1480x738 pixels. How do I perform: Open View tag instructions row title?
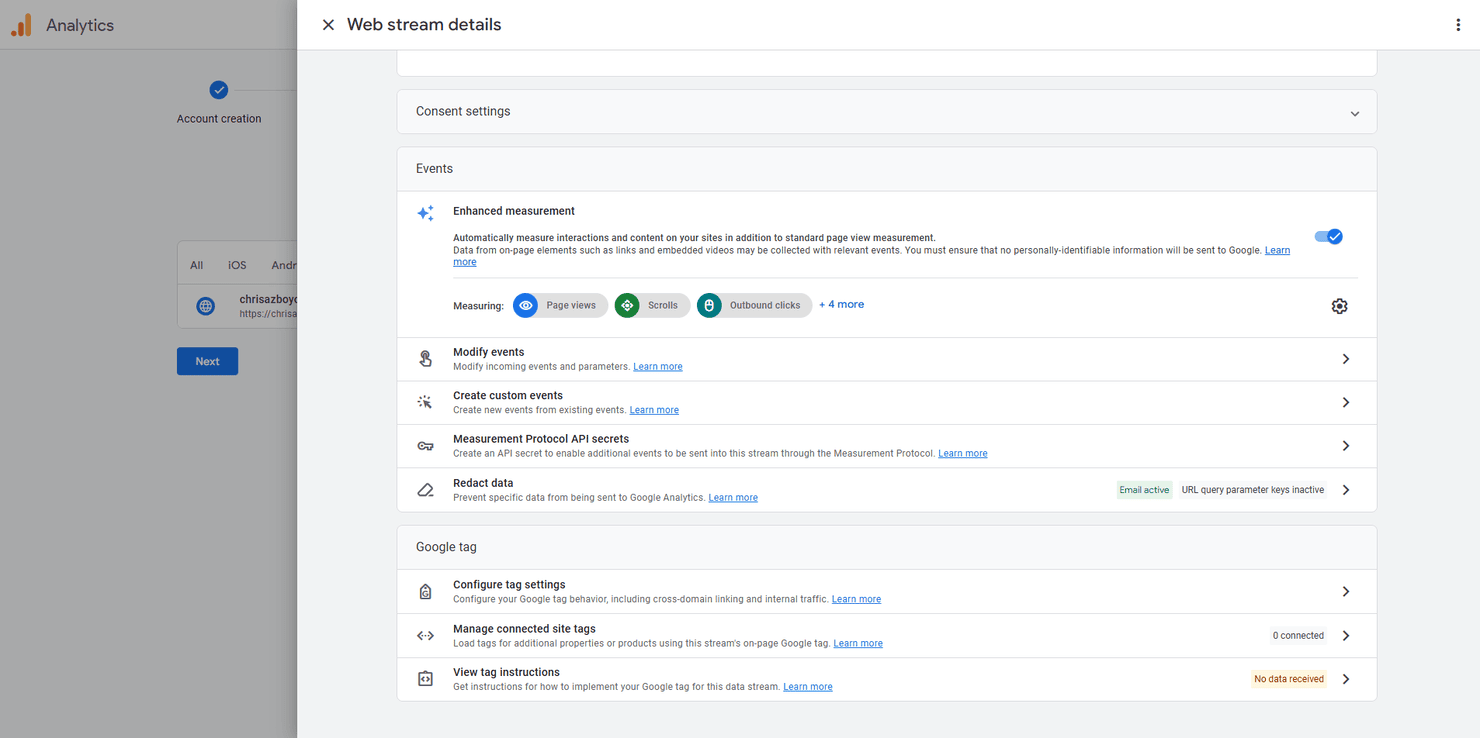click(506, 672)
